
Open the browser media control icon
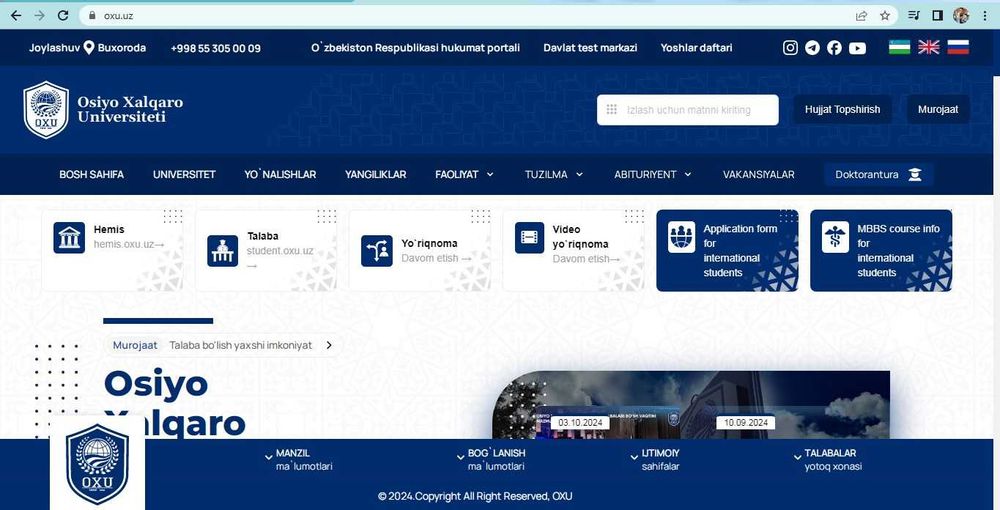[x=914, y=16]
